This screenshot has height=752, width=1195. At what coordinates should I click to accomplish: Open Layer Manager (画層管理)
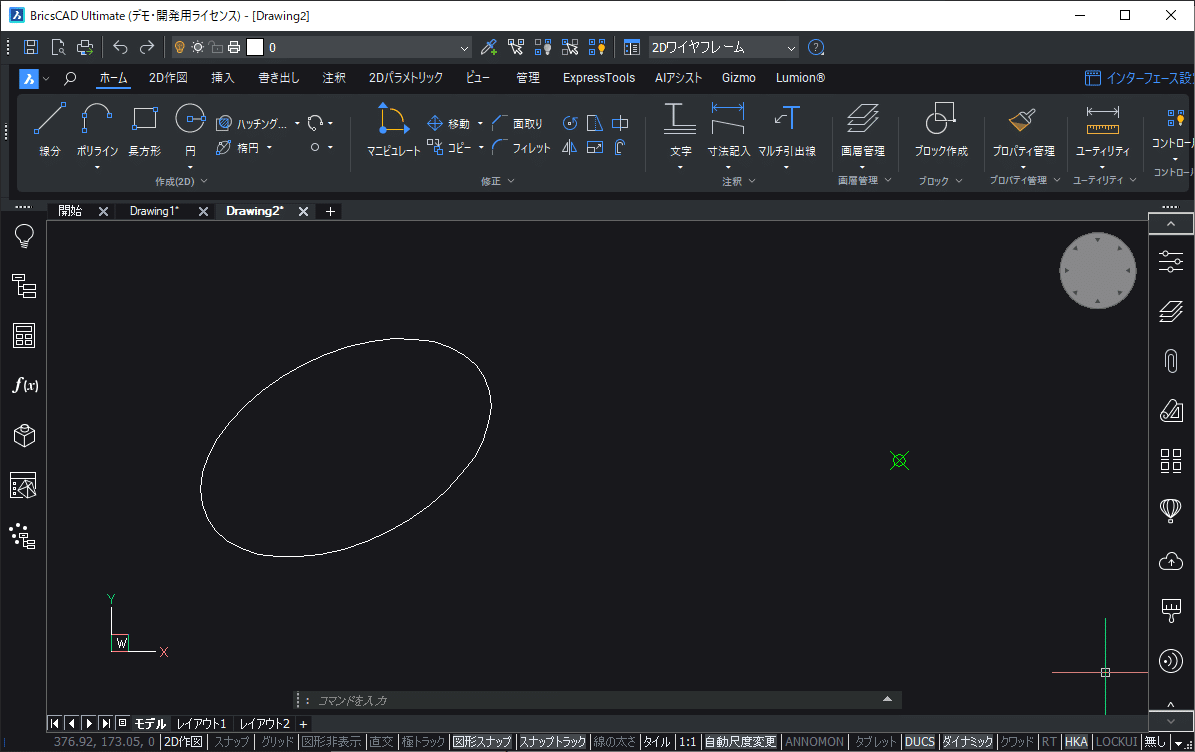click(x=863, y=129)
